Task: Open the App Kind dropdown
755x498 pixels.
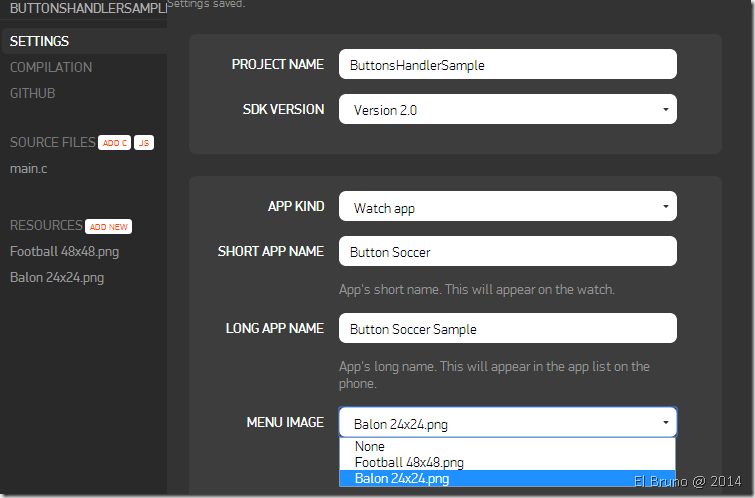Action: pos(507,208)
